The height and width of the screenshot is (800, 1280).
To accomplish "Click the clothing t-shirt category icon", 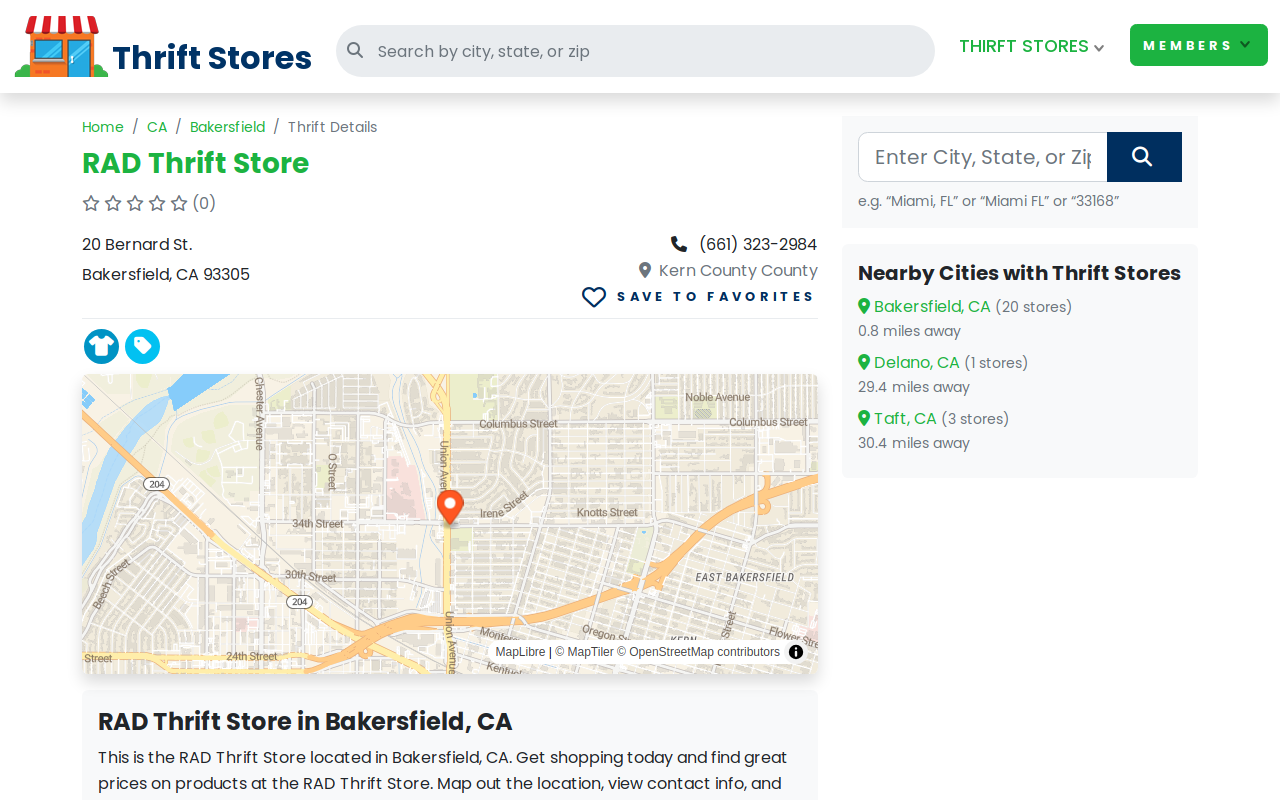I will click(x=101, y=346).
